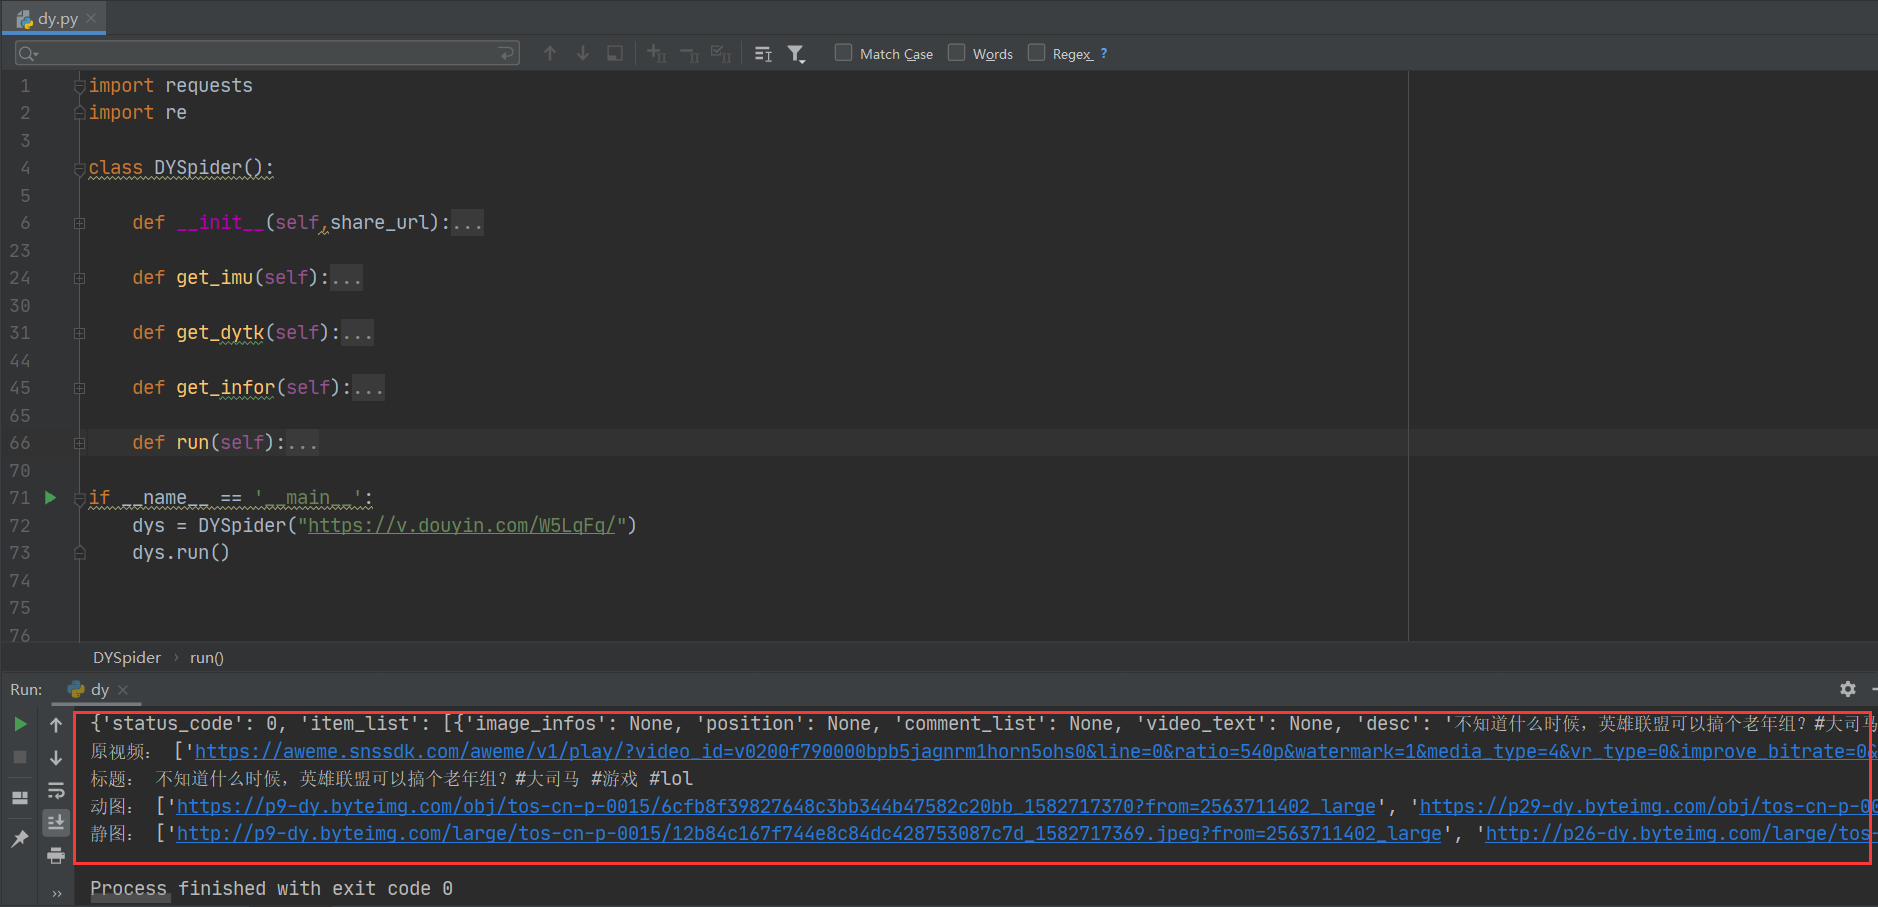This screenshot has height=907, width=1878.
Task: Expand folded get_dytk method
Action: click(x=79, y=333)
